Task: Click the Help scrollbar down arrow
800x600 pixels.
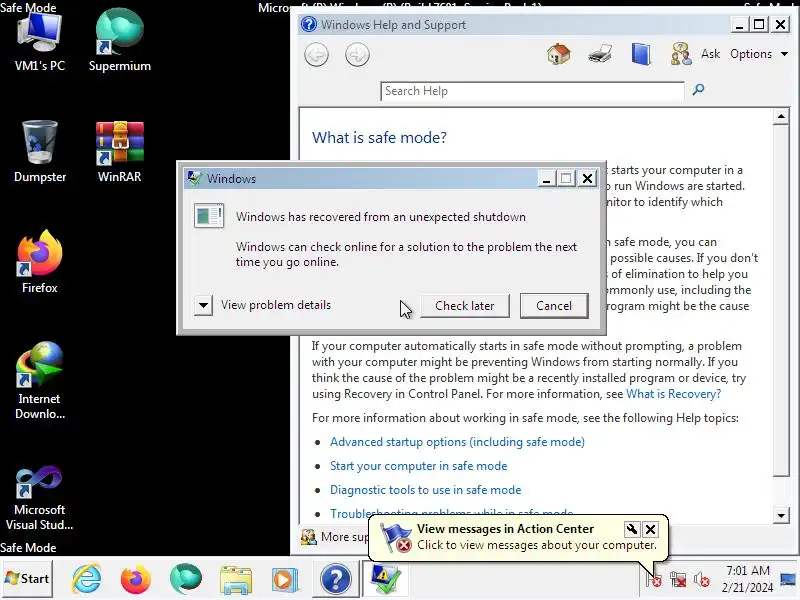Action: 781,515
